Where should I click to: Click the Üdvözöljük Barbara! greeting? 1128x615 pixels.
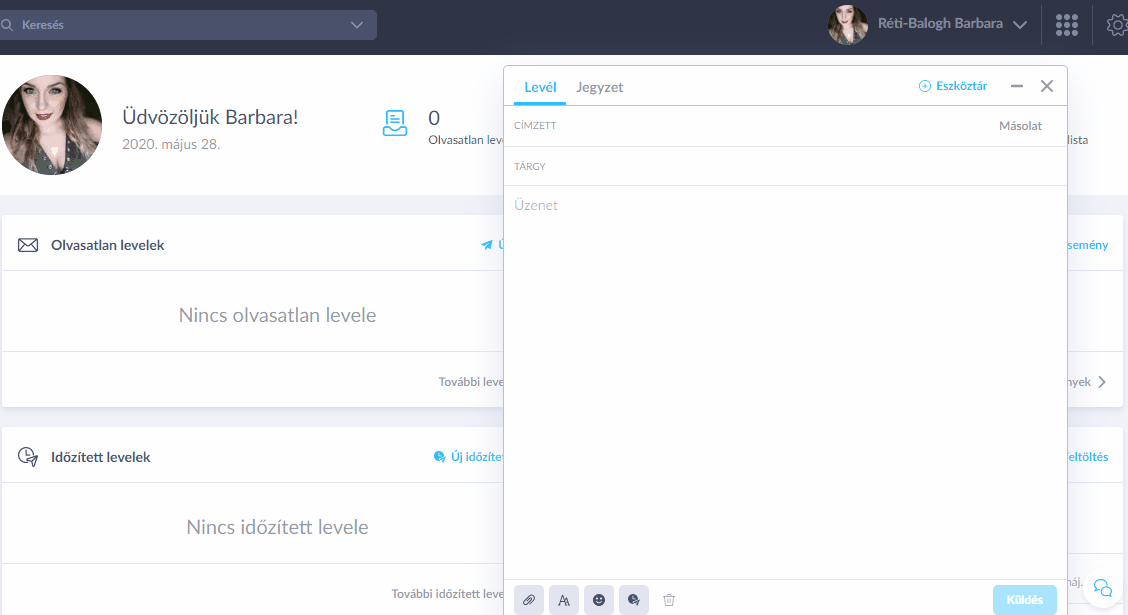click(210, 117)
